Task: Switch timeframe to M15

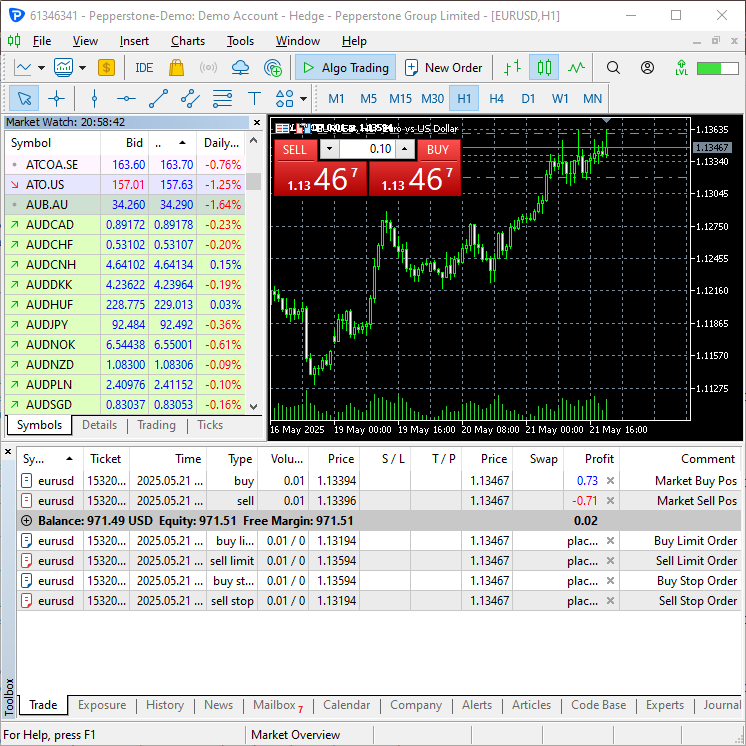Action: pyautogui.click(x=400, y=98)
